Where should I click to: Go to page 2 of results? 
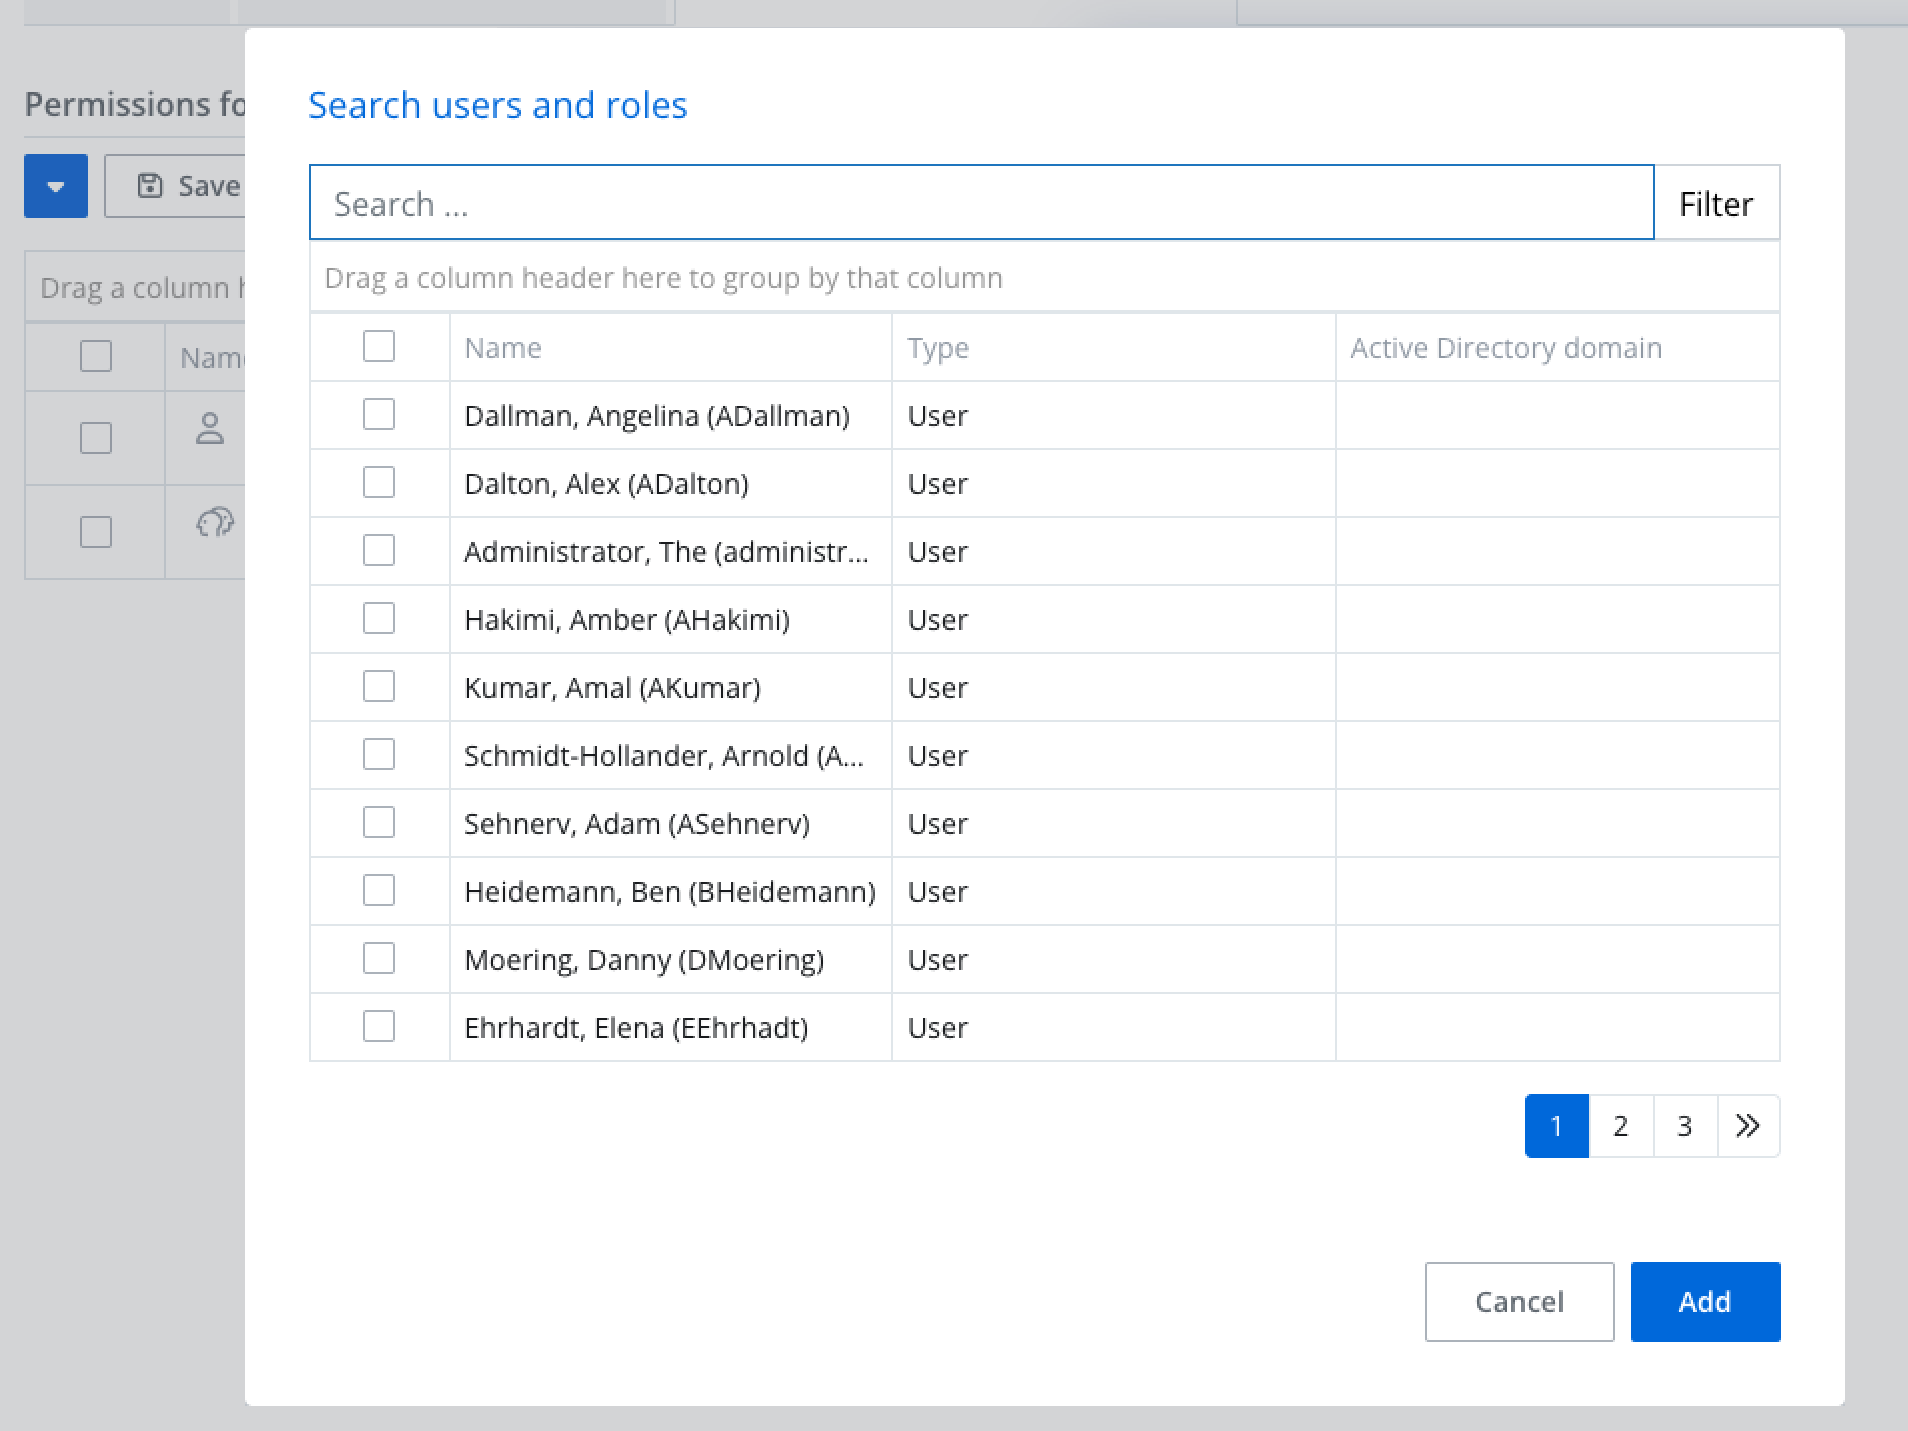coord(1620,1126)
